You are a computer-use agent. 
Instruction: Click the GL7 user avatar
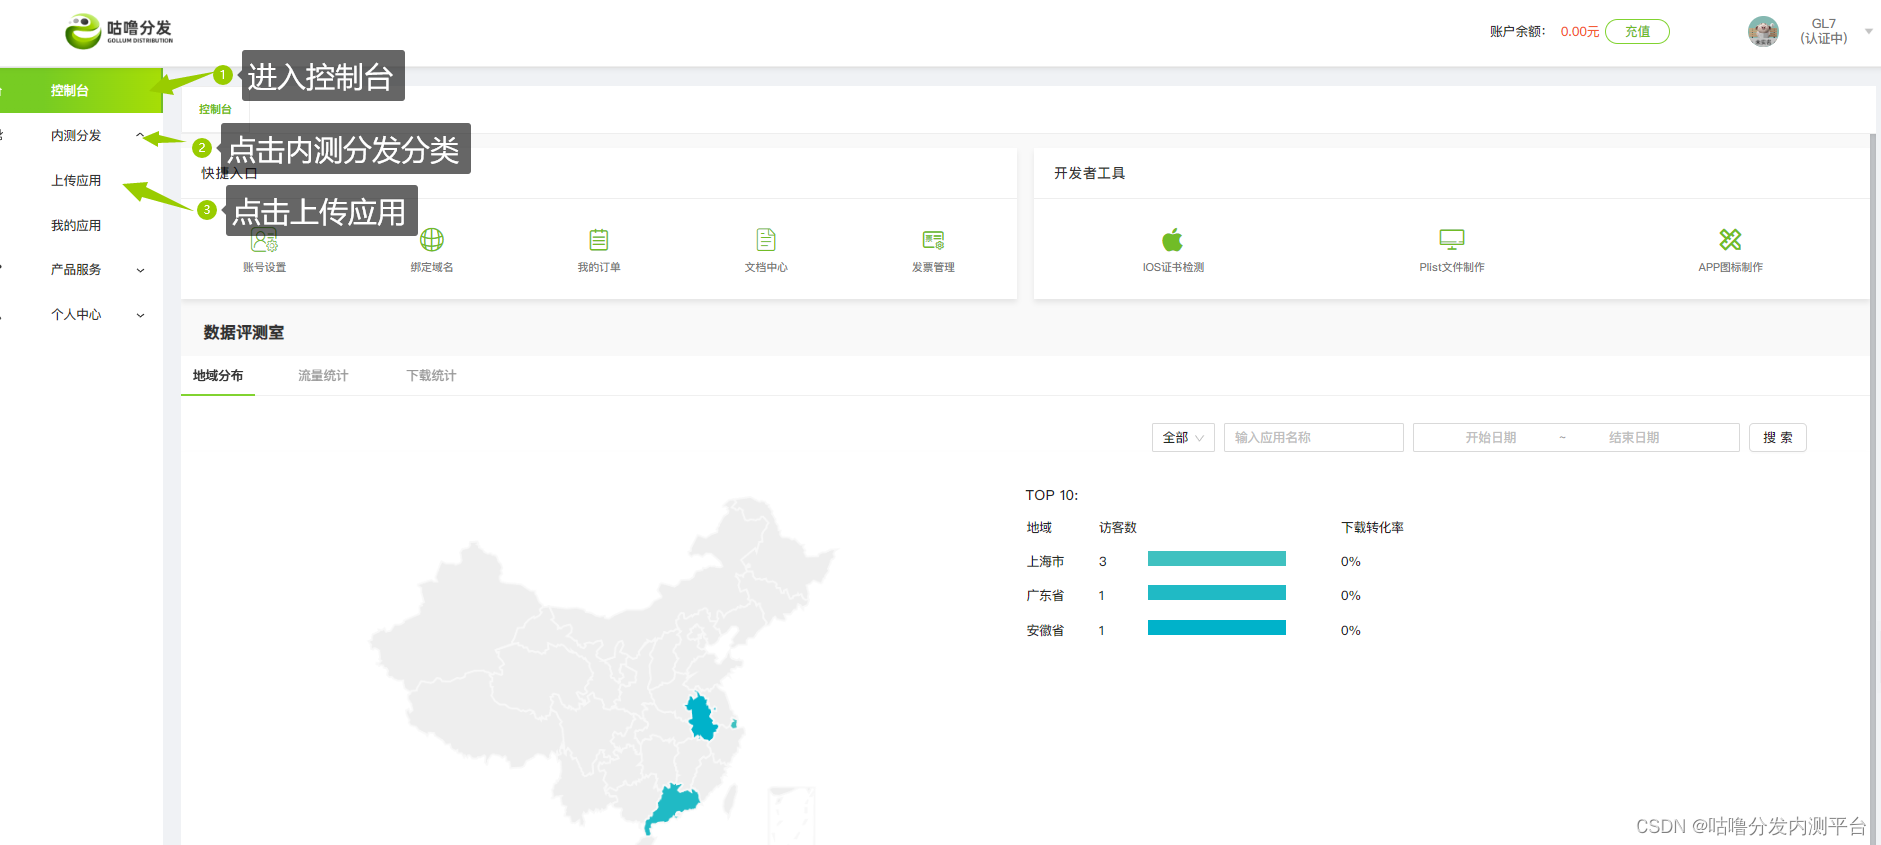tap(1763, 31)
